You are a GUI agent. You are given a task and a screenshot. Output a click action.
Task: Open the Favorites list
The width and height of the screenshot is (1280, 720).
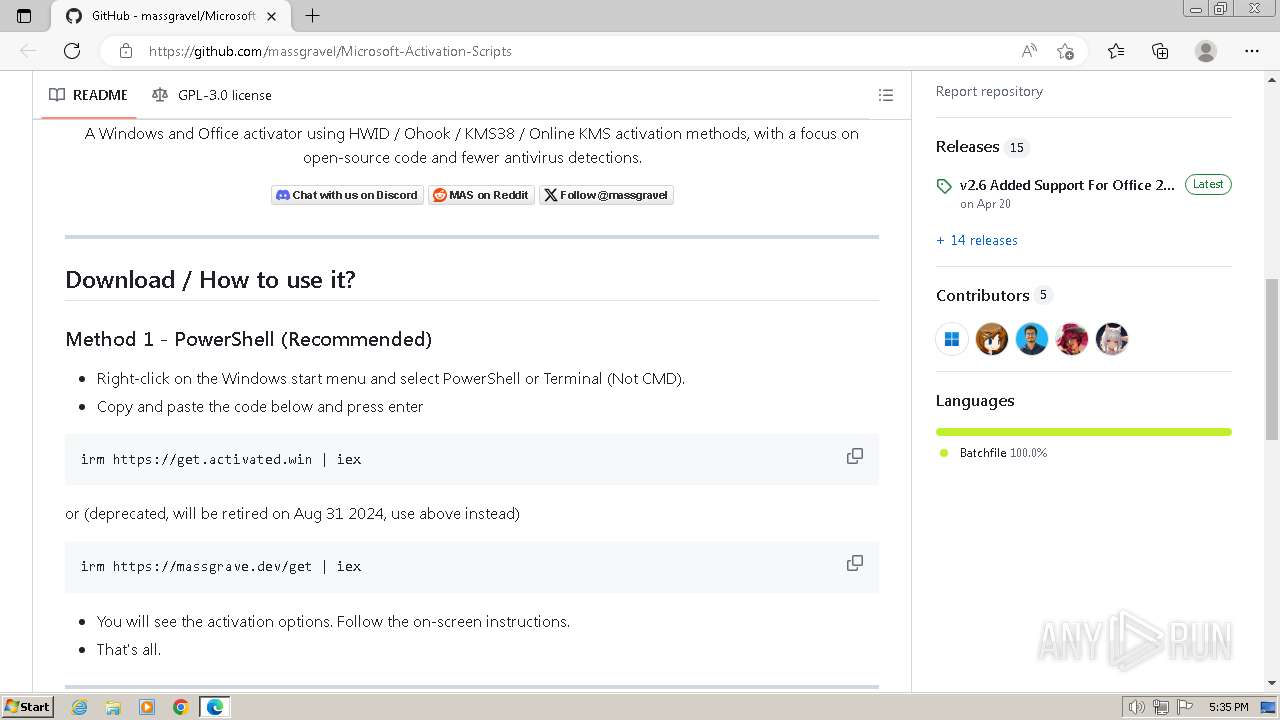coord(1116,51)
